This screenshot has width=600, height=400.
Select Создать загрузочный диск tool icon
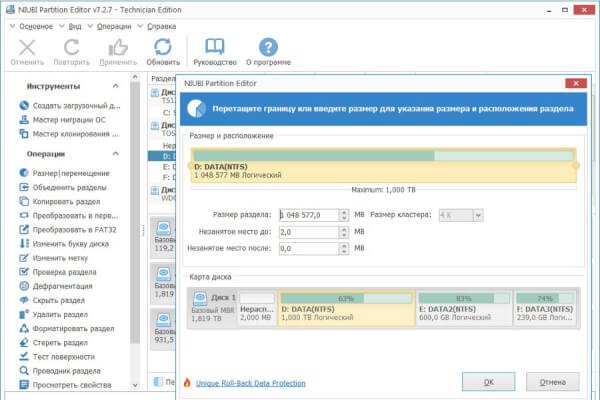click(24, 105)
